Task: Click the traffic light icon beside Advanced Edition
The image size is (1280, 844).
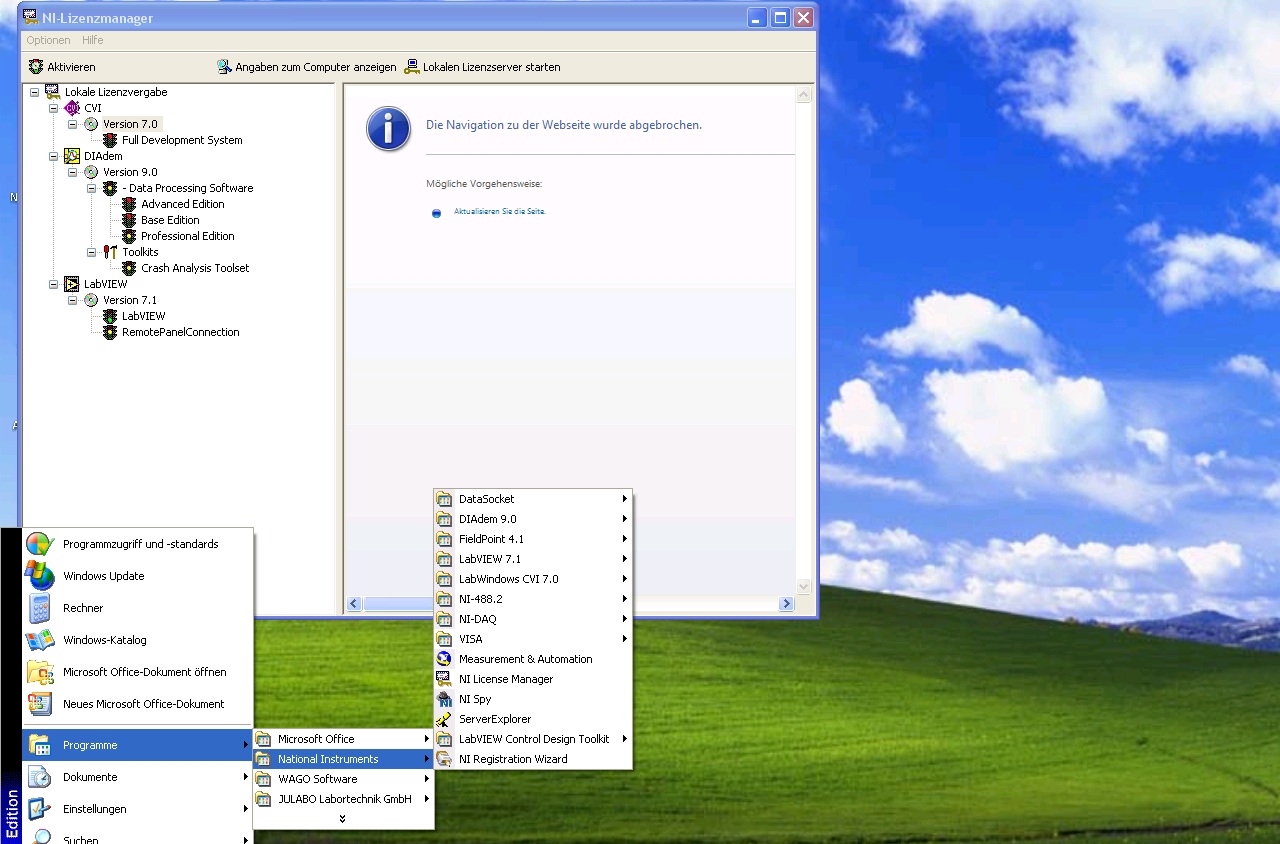Action: [x=129, y=204]
